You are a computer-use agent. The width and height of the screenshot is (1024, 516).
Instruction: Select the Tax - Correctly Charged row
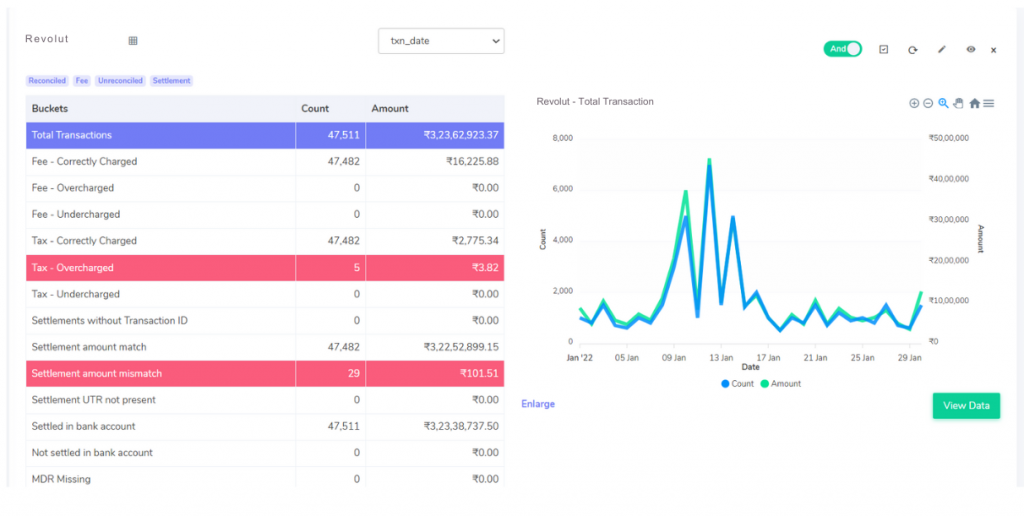(265, 242)
